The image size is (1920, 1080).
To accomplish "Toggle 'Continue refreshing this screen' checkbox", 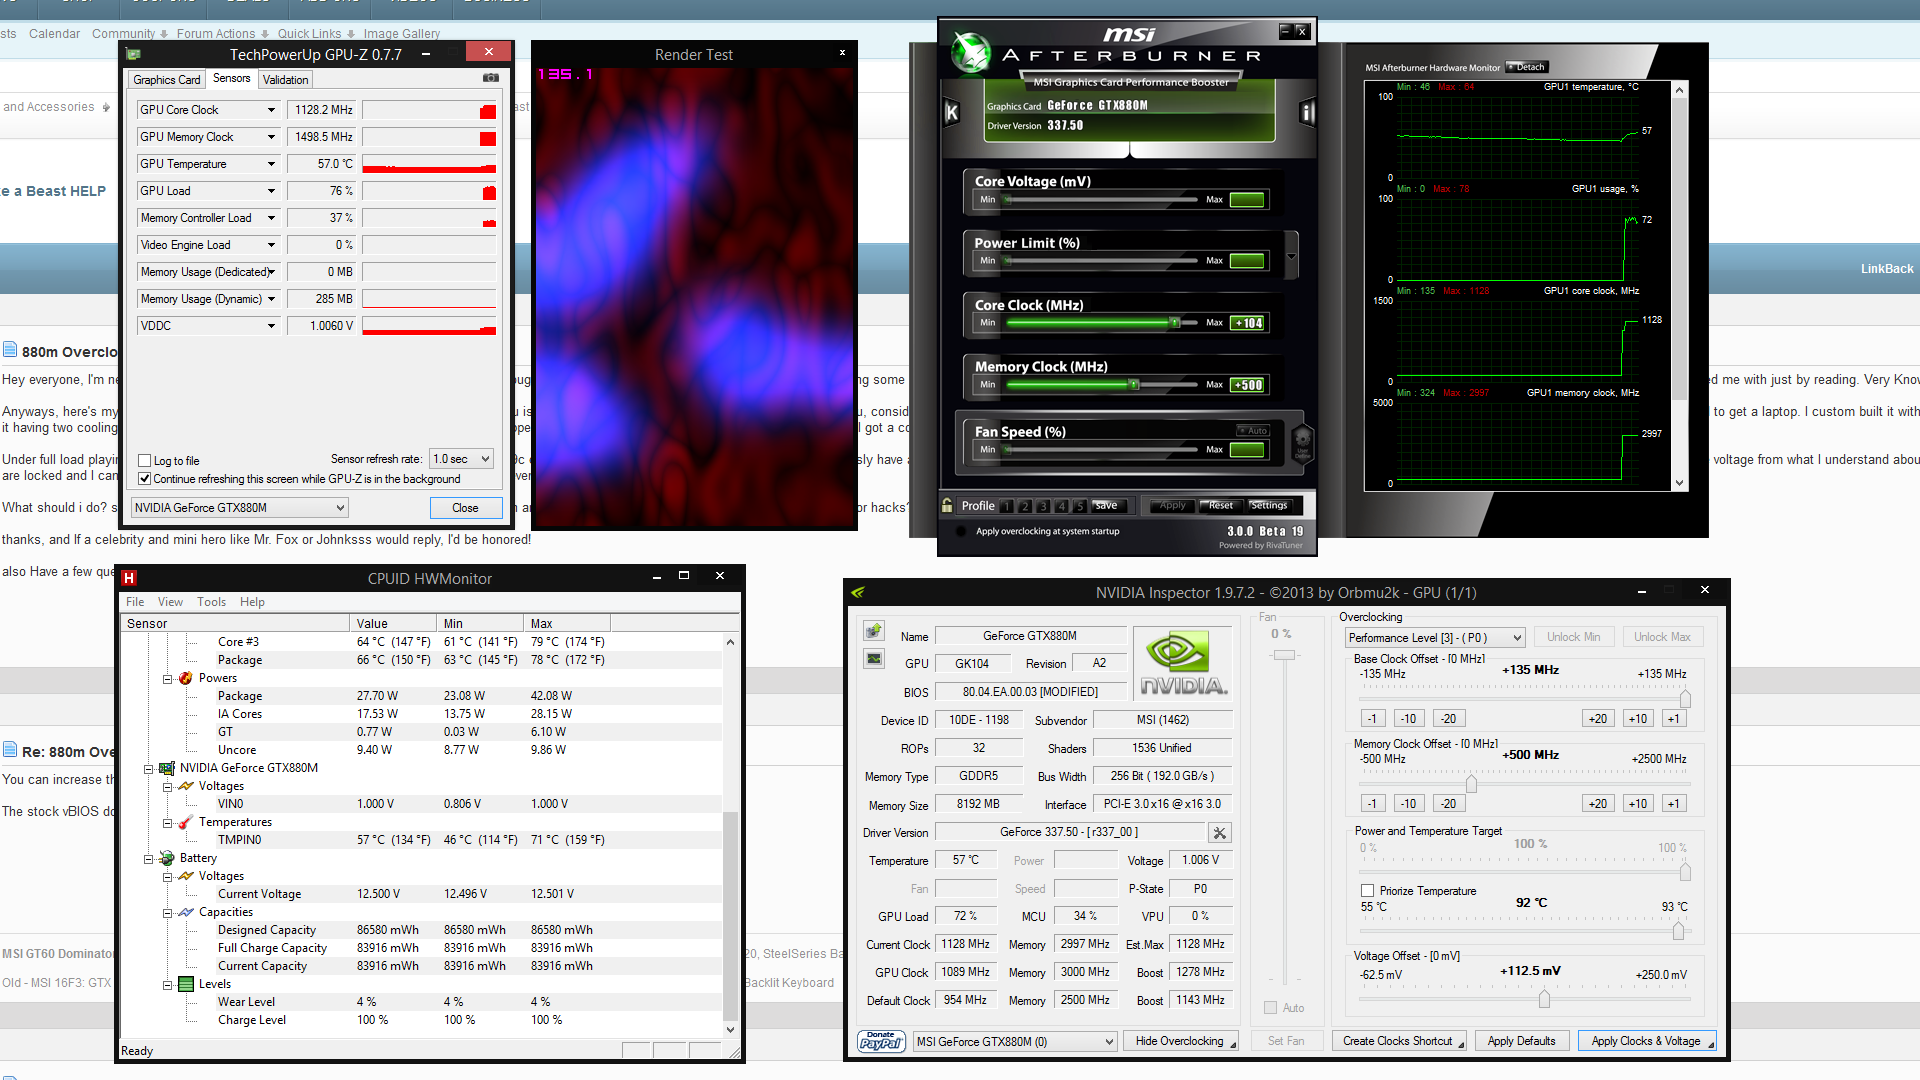I will [145, 479].
